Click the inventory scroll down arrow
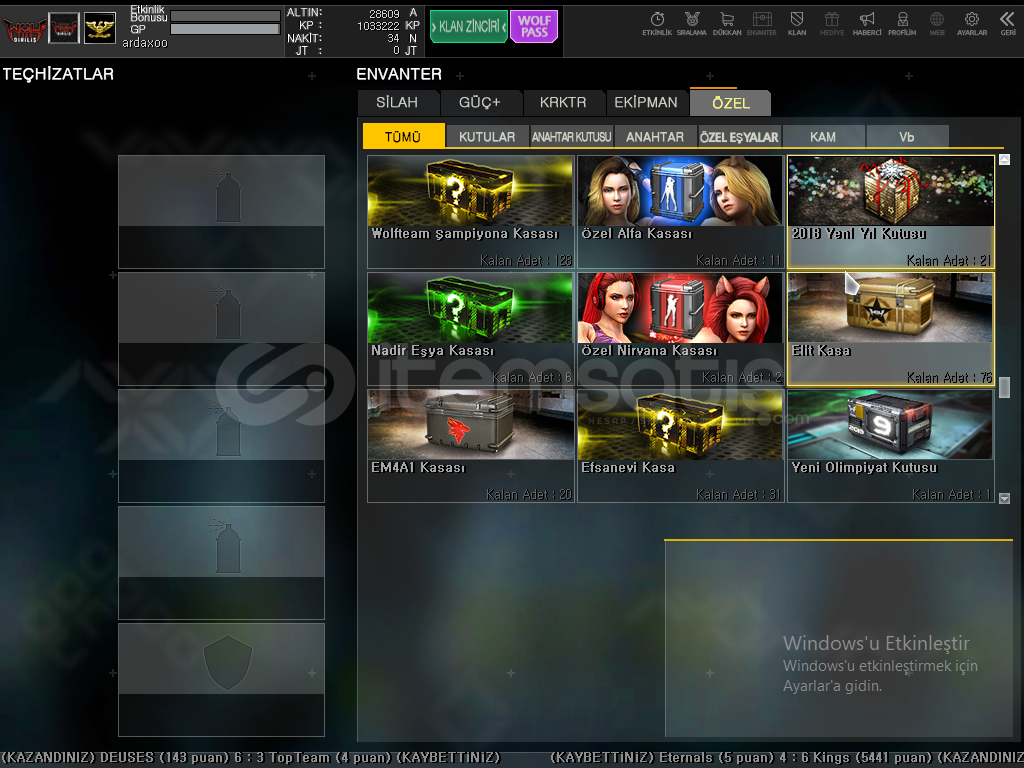This screenshot has height=768, width=1024. pos(1004,498)
